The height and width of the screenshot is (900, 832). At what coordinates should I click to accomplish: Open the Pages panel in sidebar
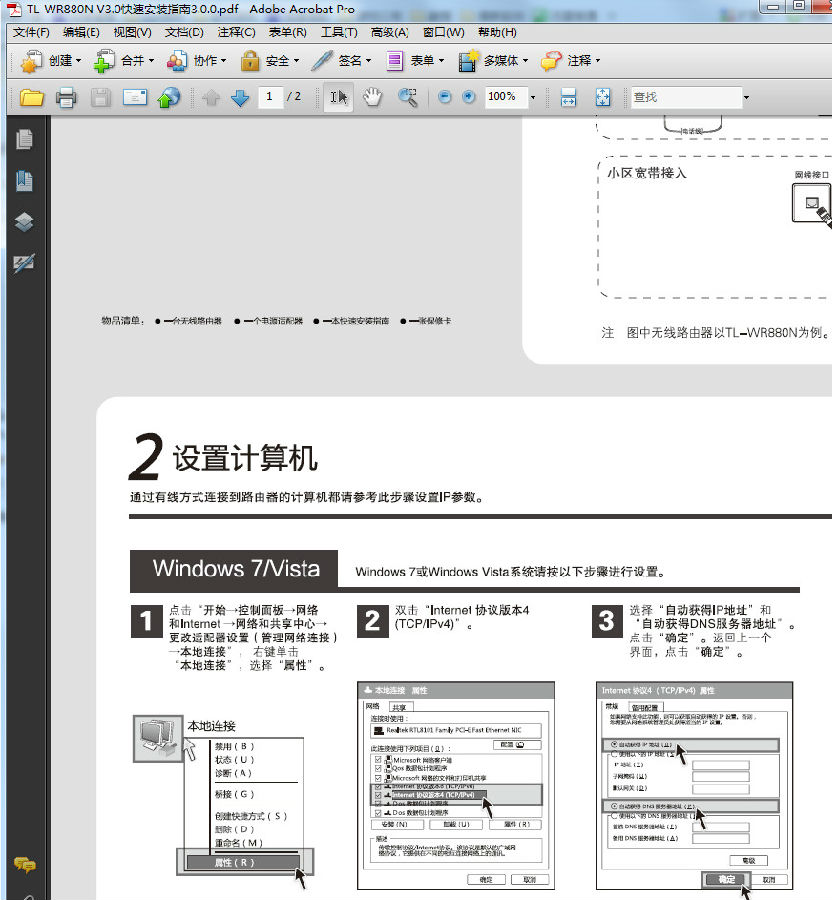(24, 139)
